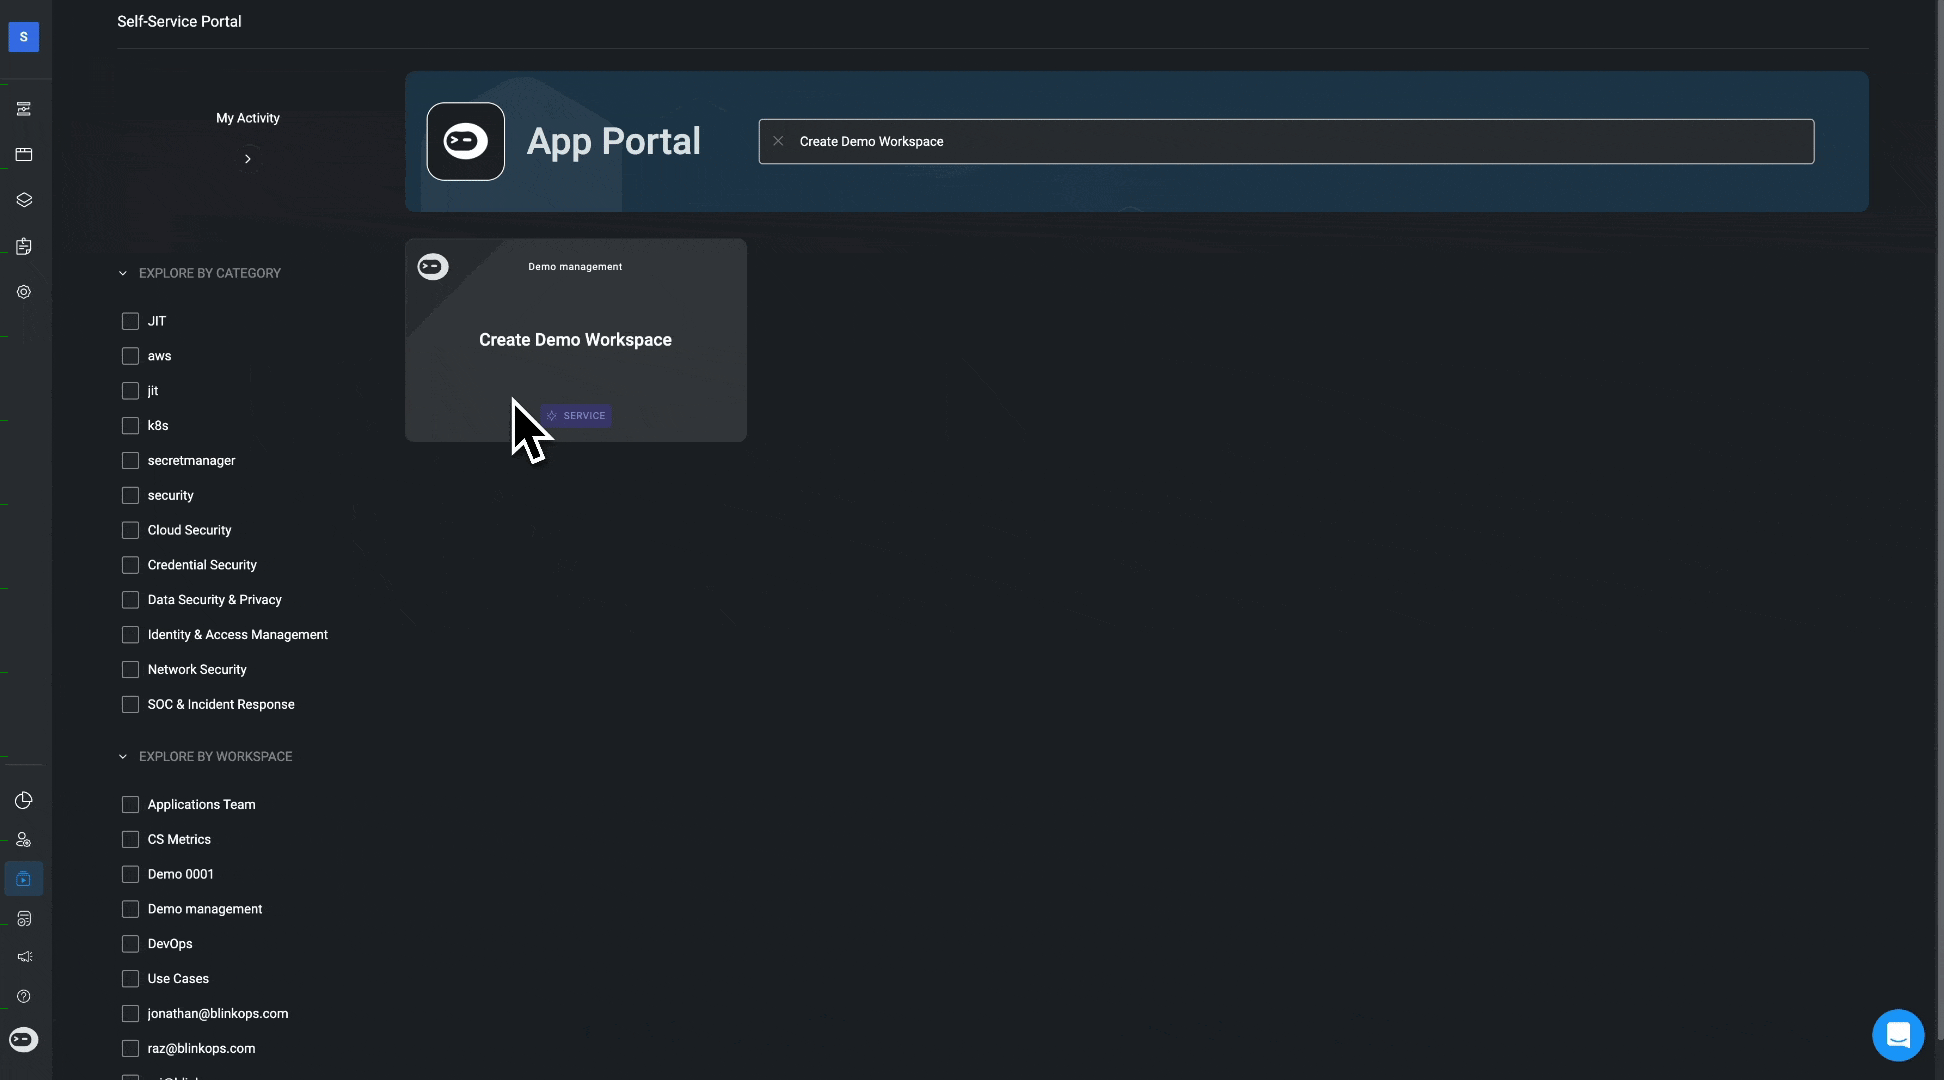
Task: Check the aws category checkbox
Action: tap(130, 356)
